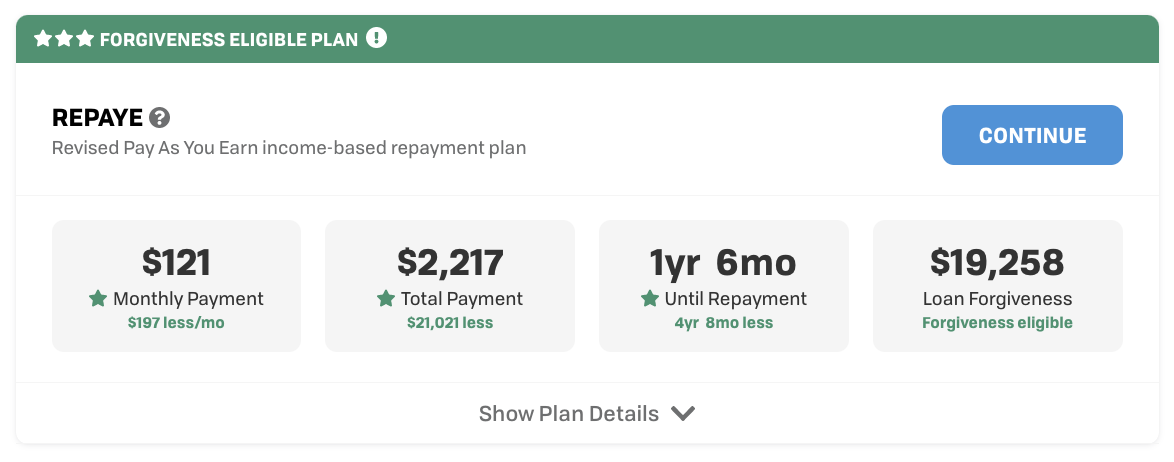Click the 4yr 8mo less text
1174x462 pixels.
[x=723, y=323]
